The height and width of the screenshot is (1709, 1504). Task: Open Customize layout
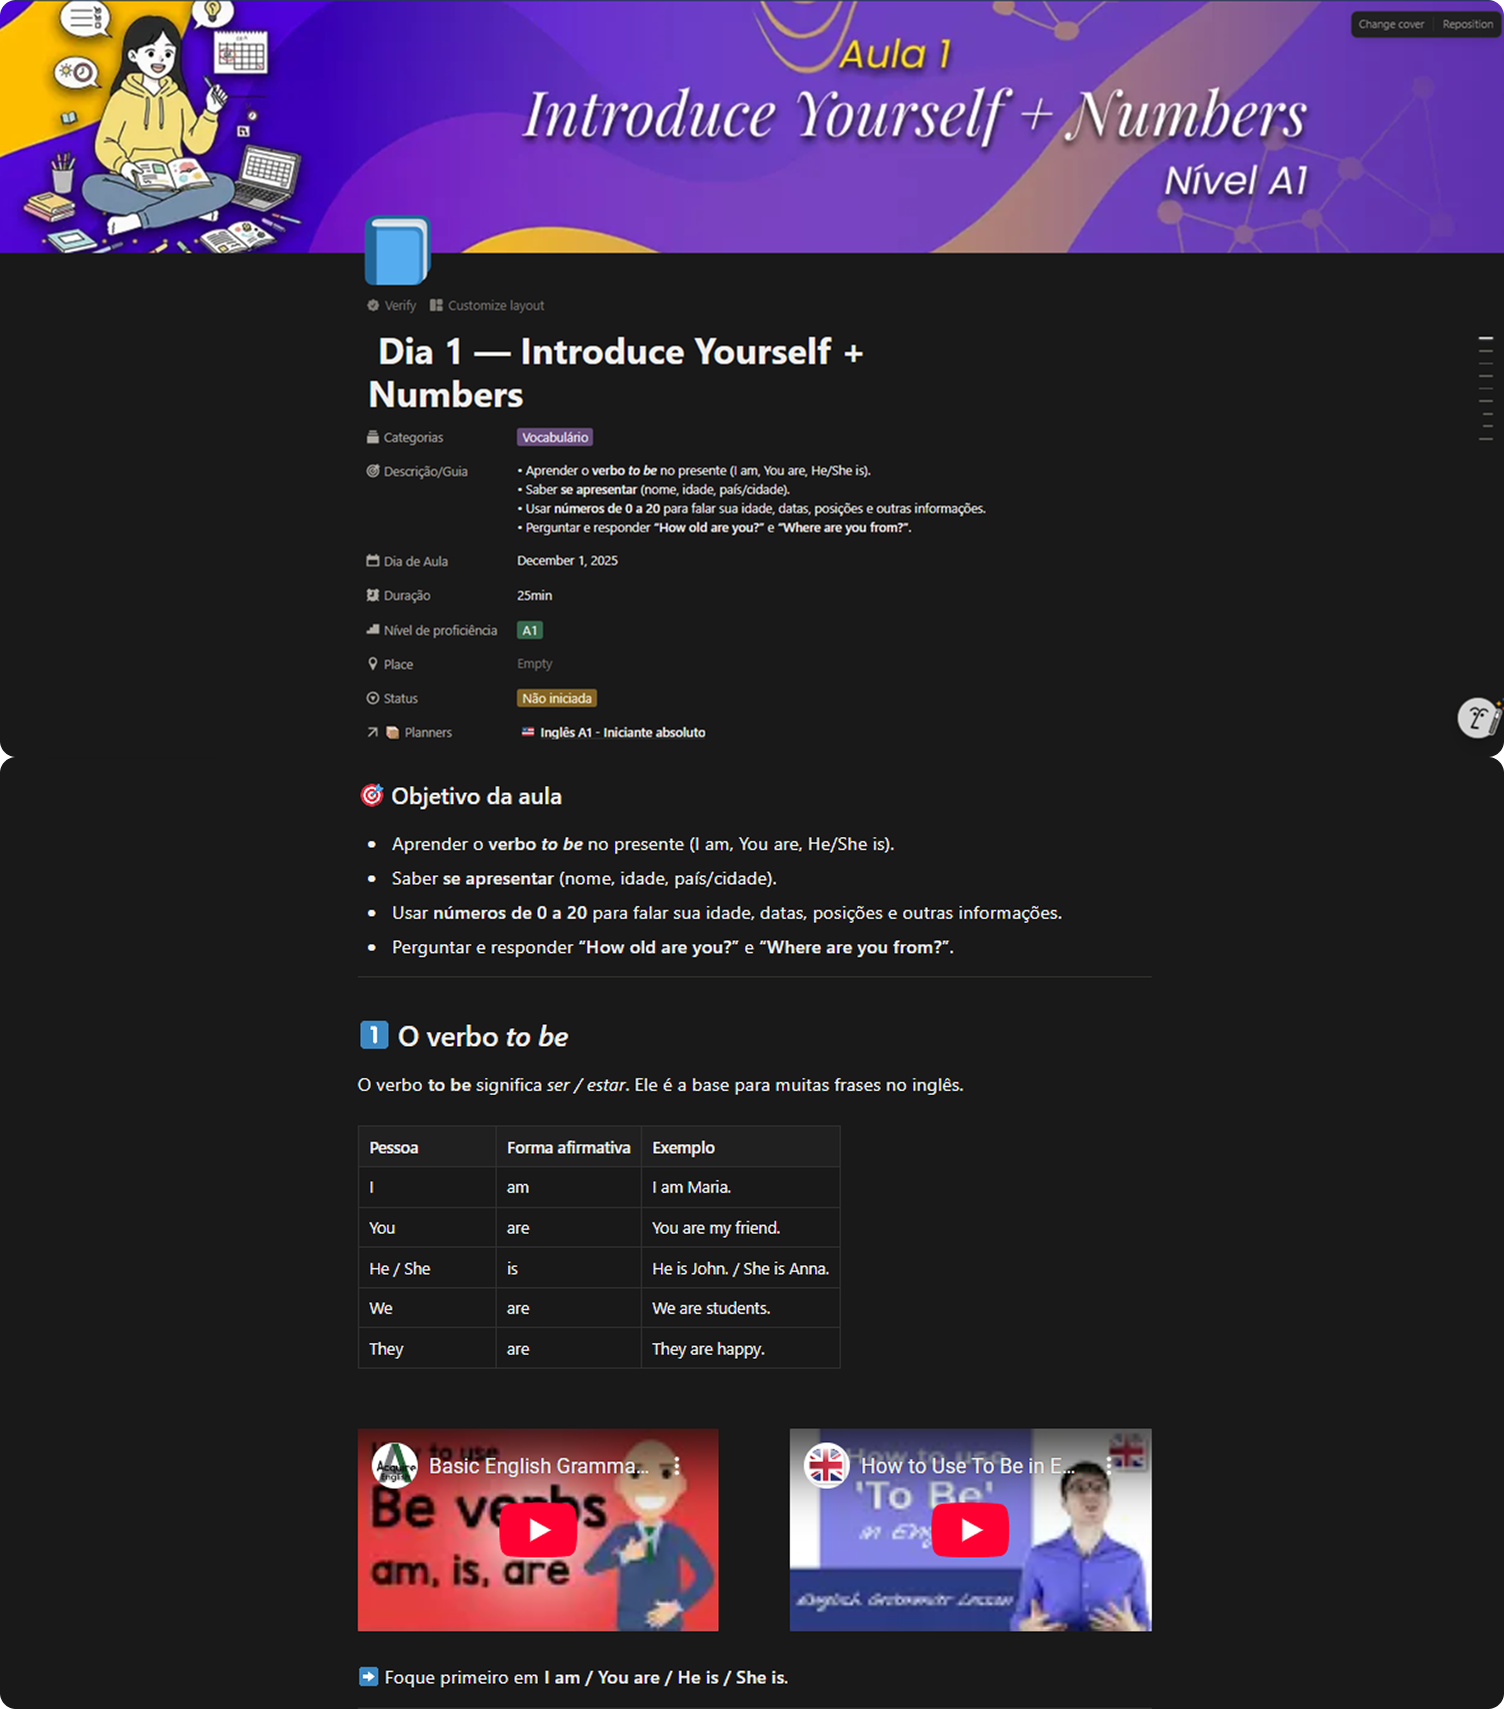click(487, 306)
